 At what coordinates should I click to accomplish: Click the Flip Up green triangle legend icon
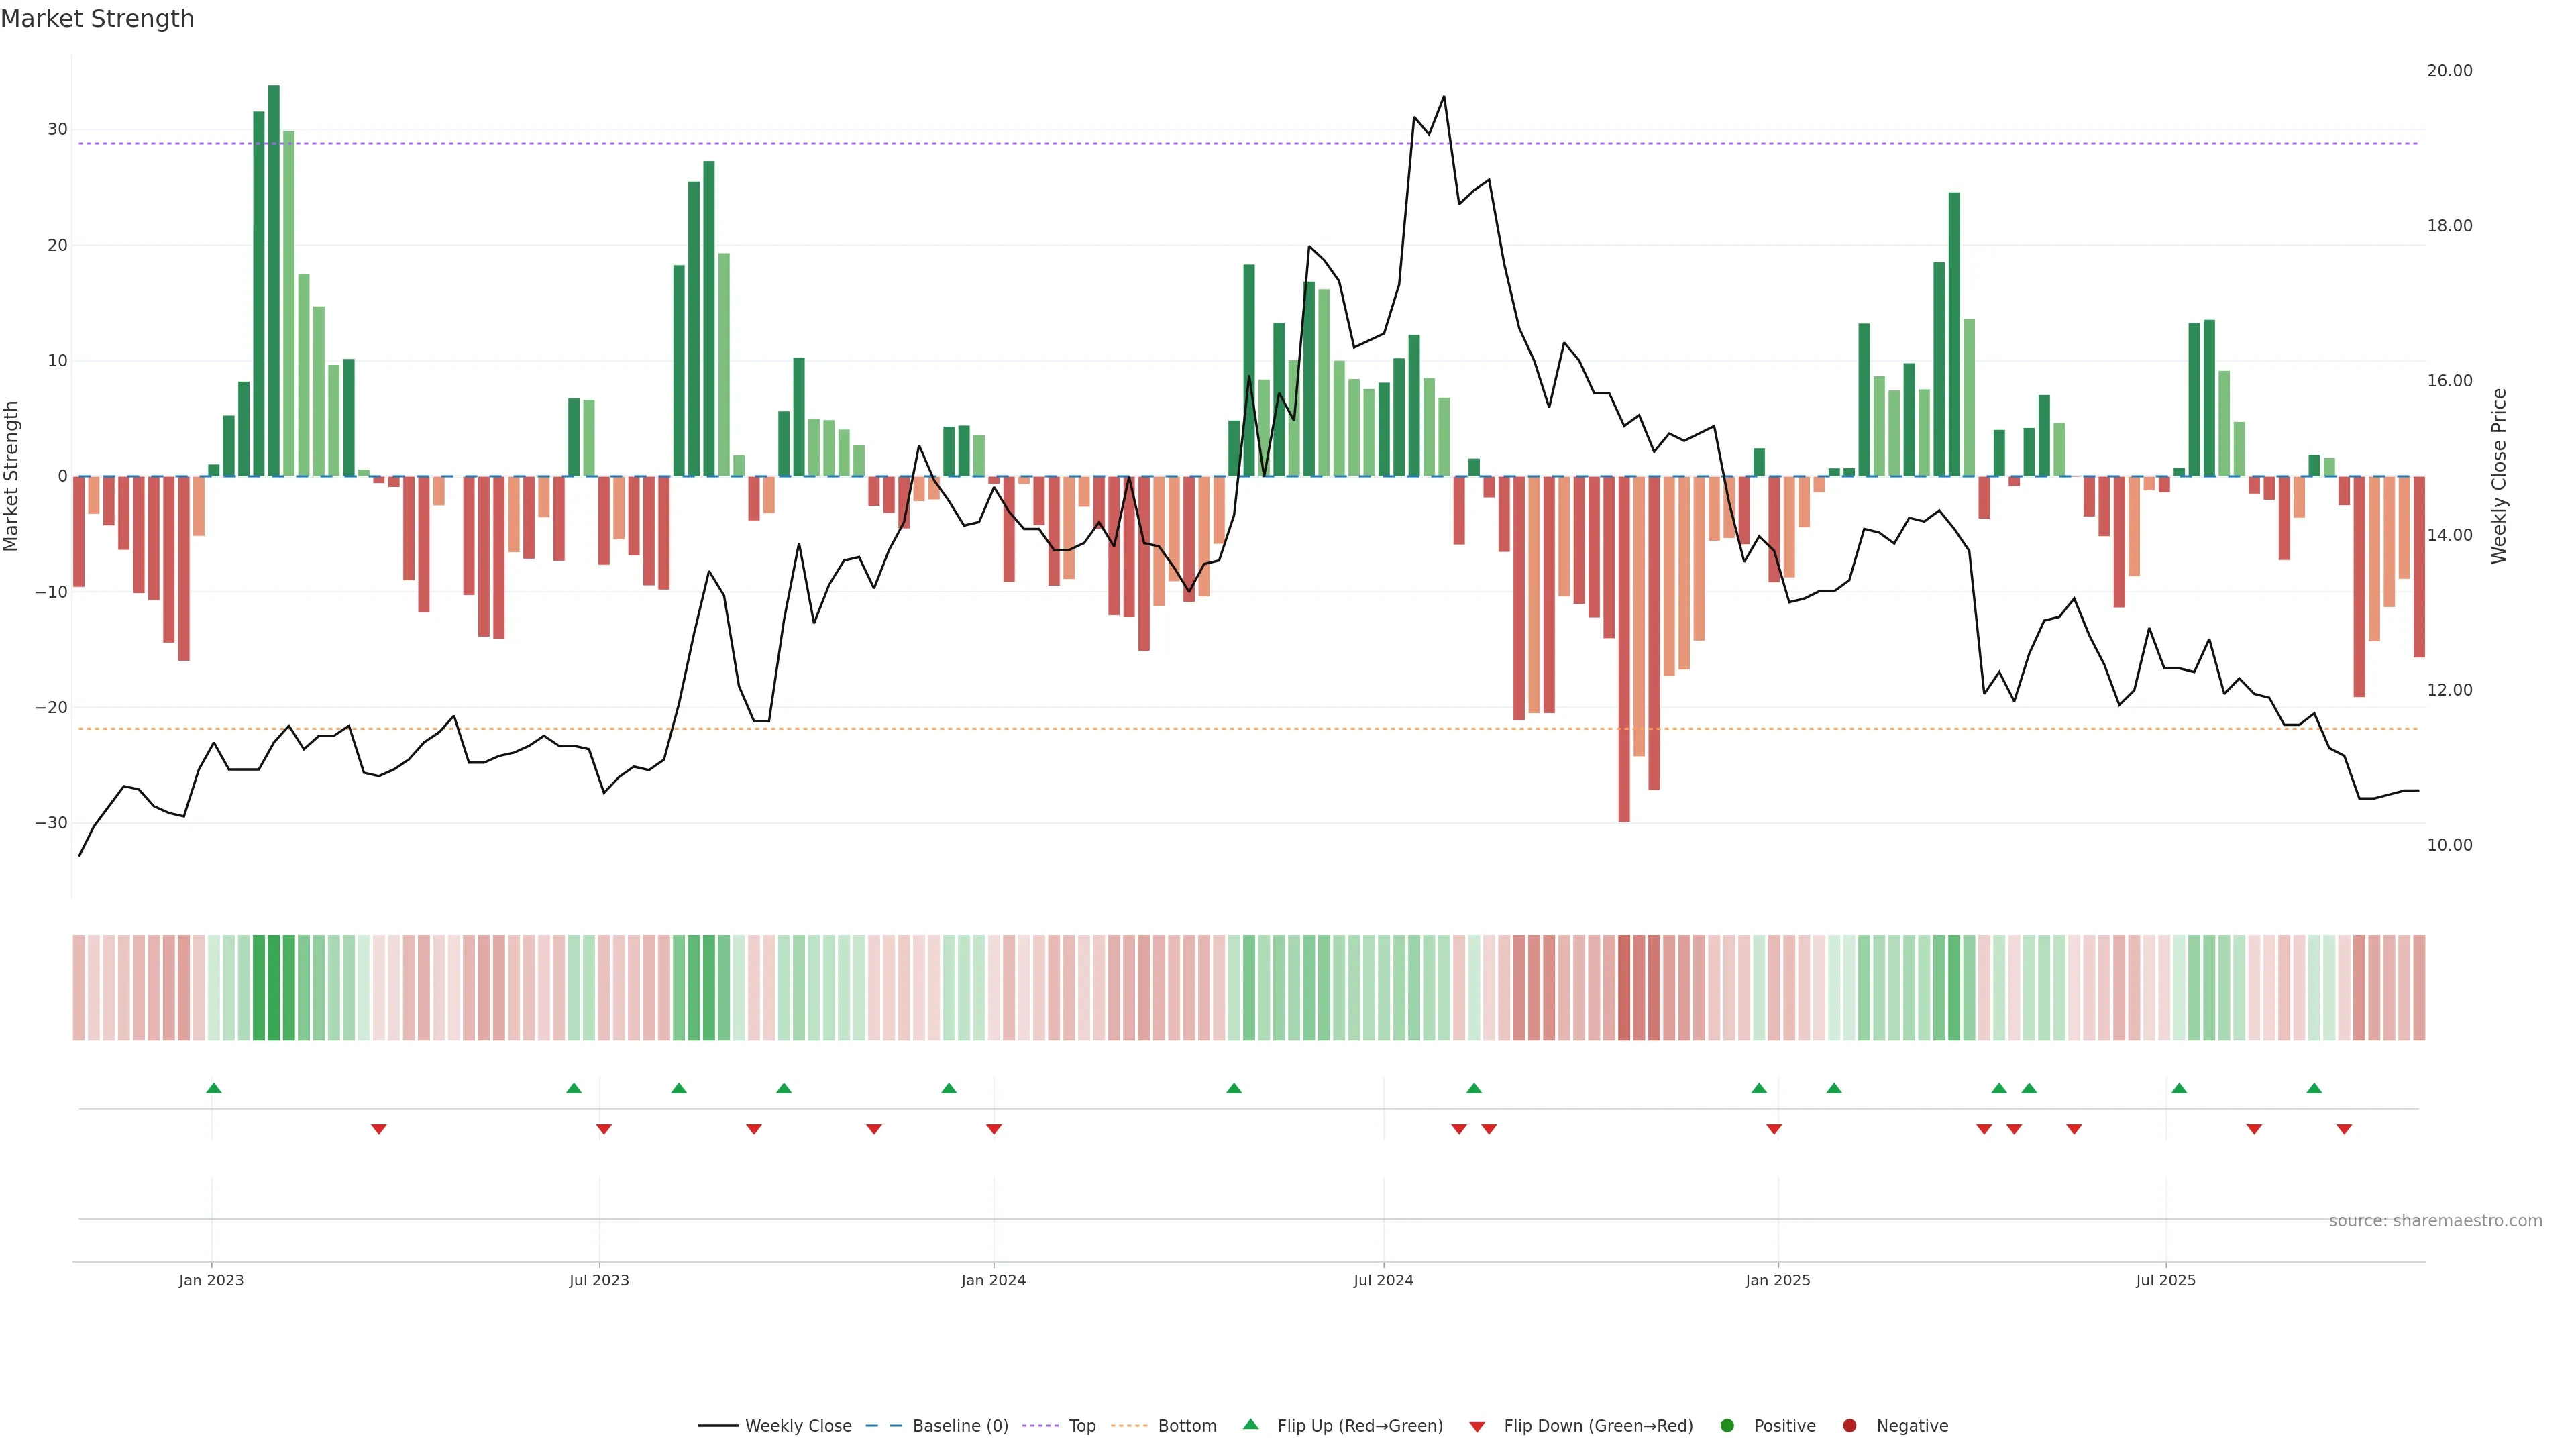[1250, 1424]
